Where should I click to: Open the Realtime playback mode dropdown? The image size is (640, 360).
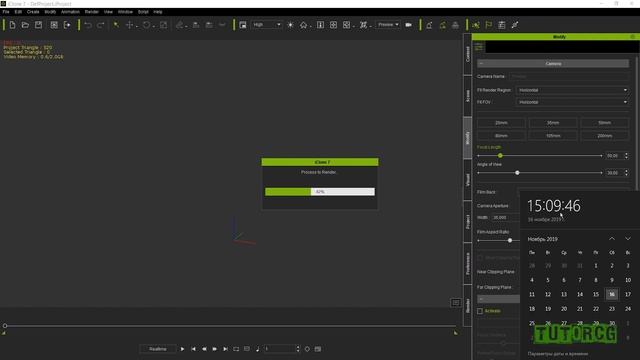click(158, 349)
